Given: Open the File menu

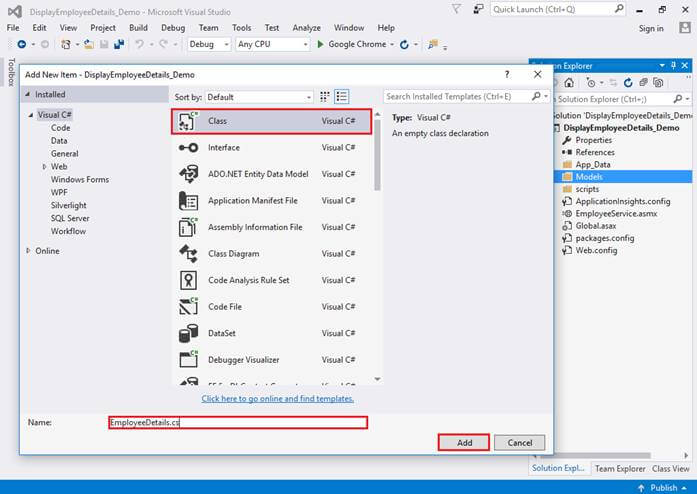Looking at the screenshot, I should point(13,28).
